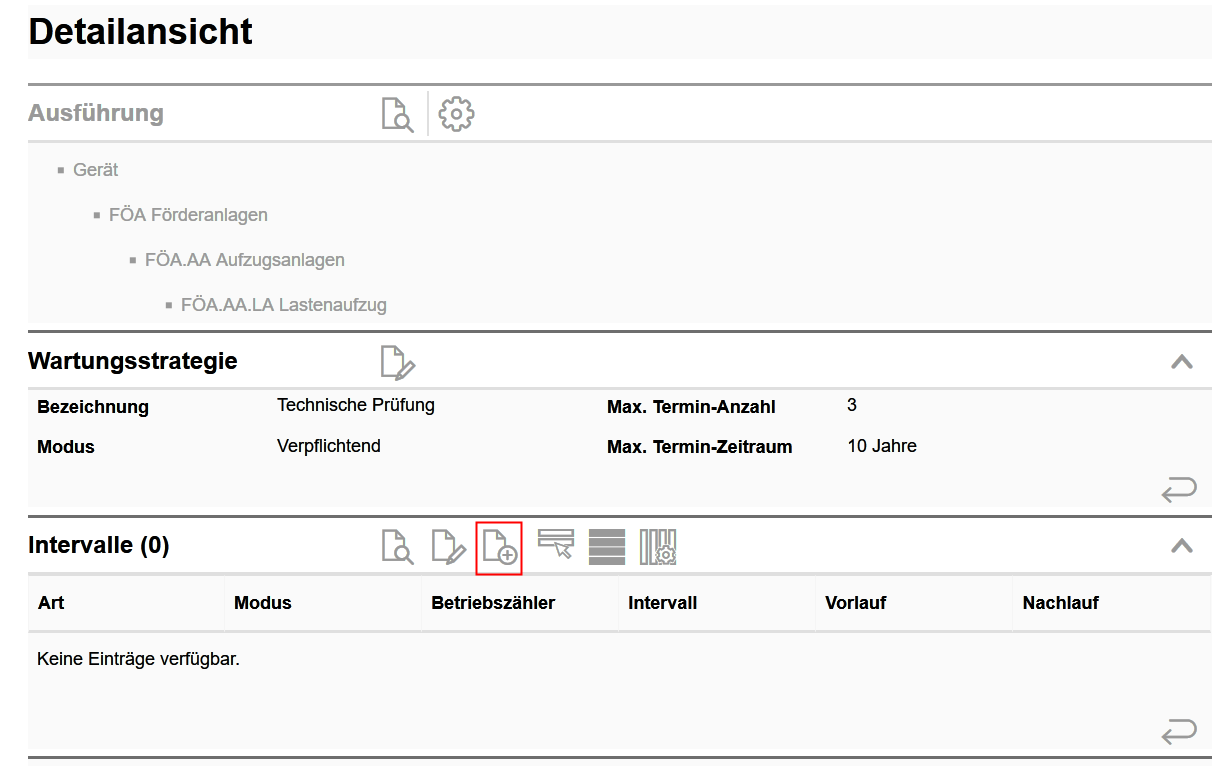Click the row selection cursor icon
This screenshot has height=766, width=1216.
555,545
